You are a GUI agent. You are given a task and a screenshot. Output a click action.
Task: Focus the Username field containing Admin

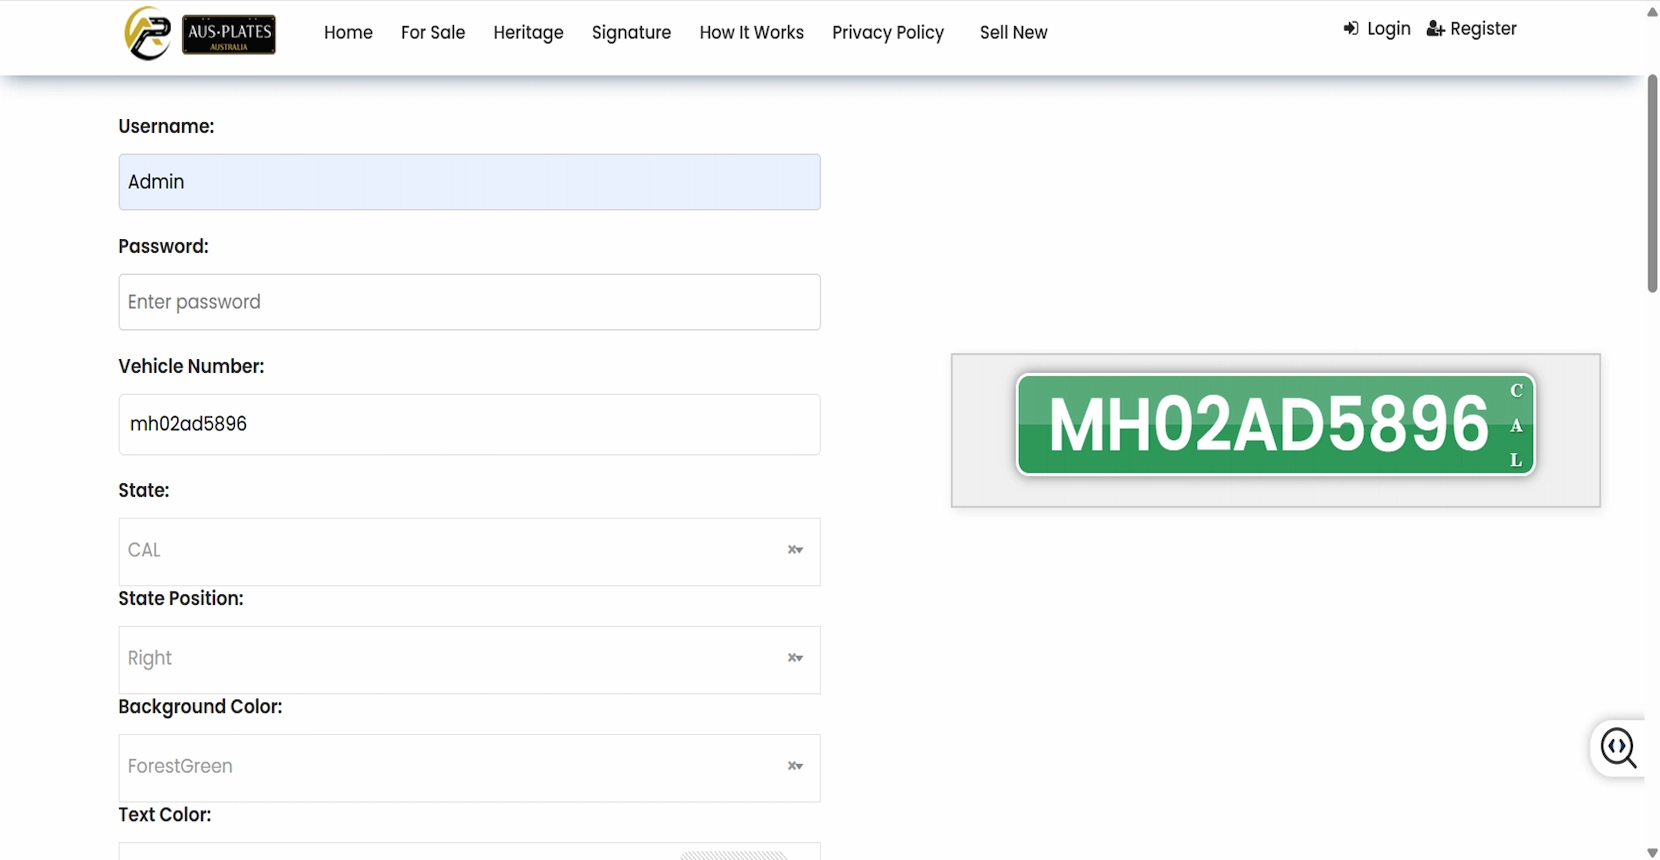(x=469, y=182)
